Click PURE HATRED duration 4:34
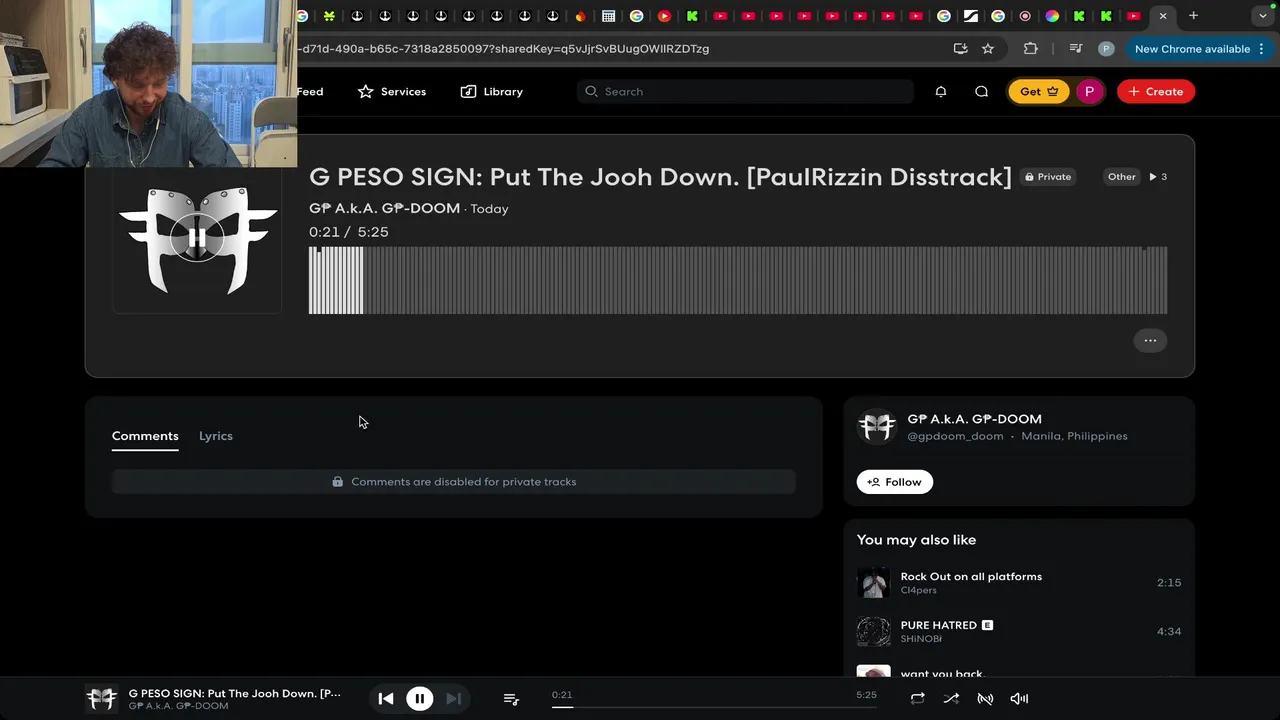Screen dimensions: 1280x720 1169,632
